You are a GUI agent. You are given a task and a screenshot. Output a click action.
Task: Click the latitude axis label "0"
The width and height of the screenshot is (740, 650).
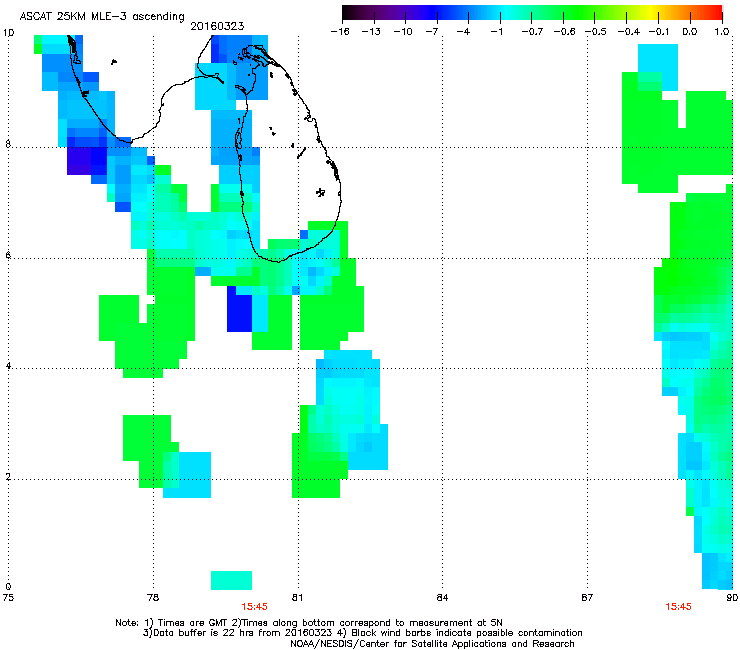tap(8, 587)
